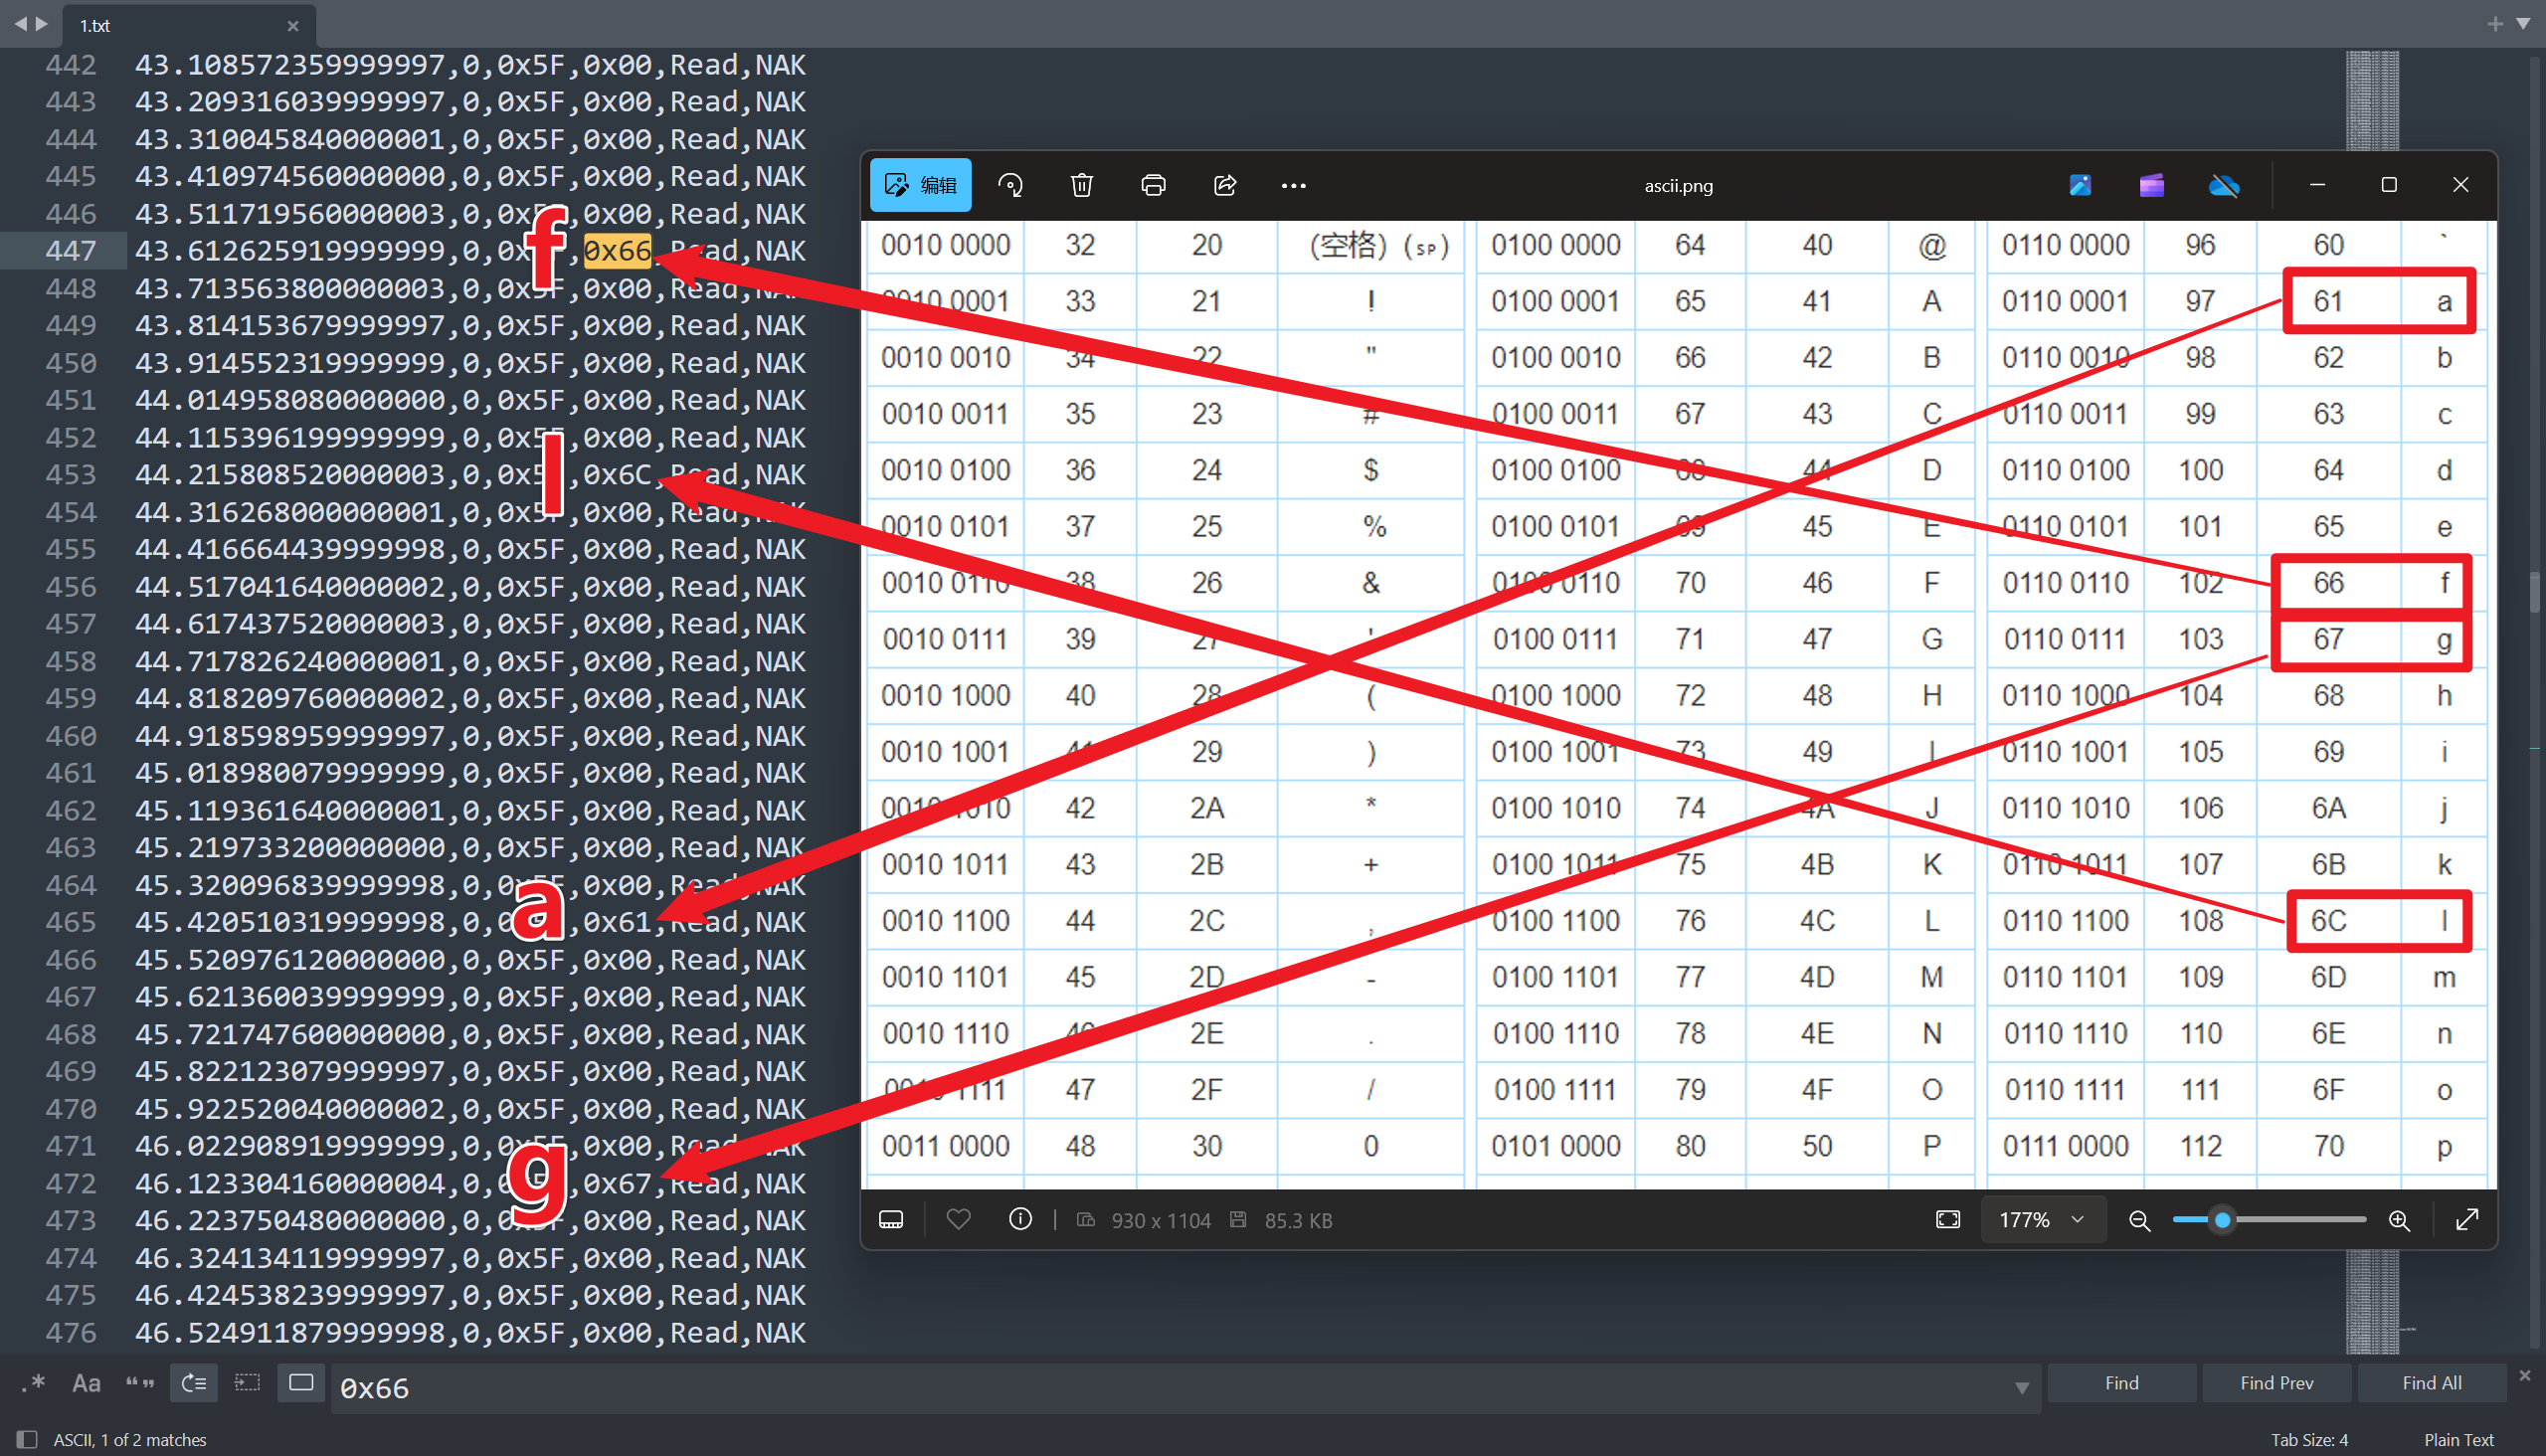This screenshot has height=1456, width=2546.
Task: Click the '930 x 1104' dimensions text
Action: coord(1160,1221)
